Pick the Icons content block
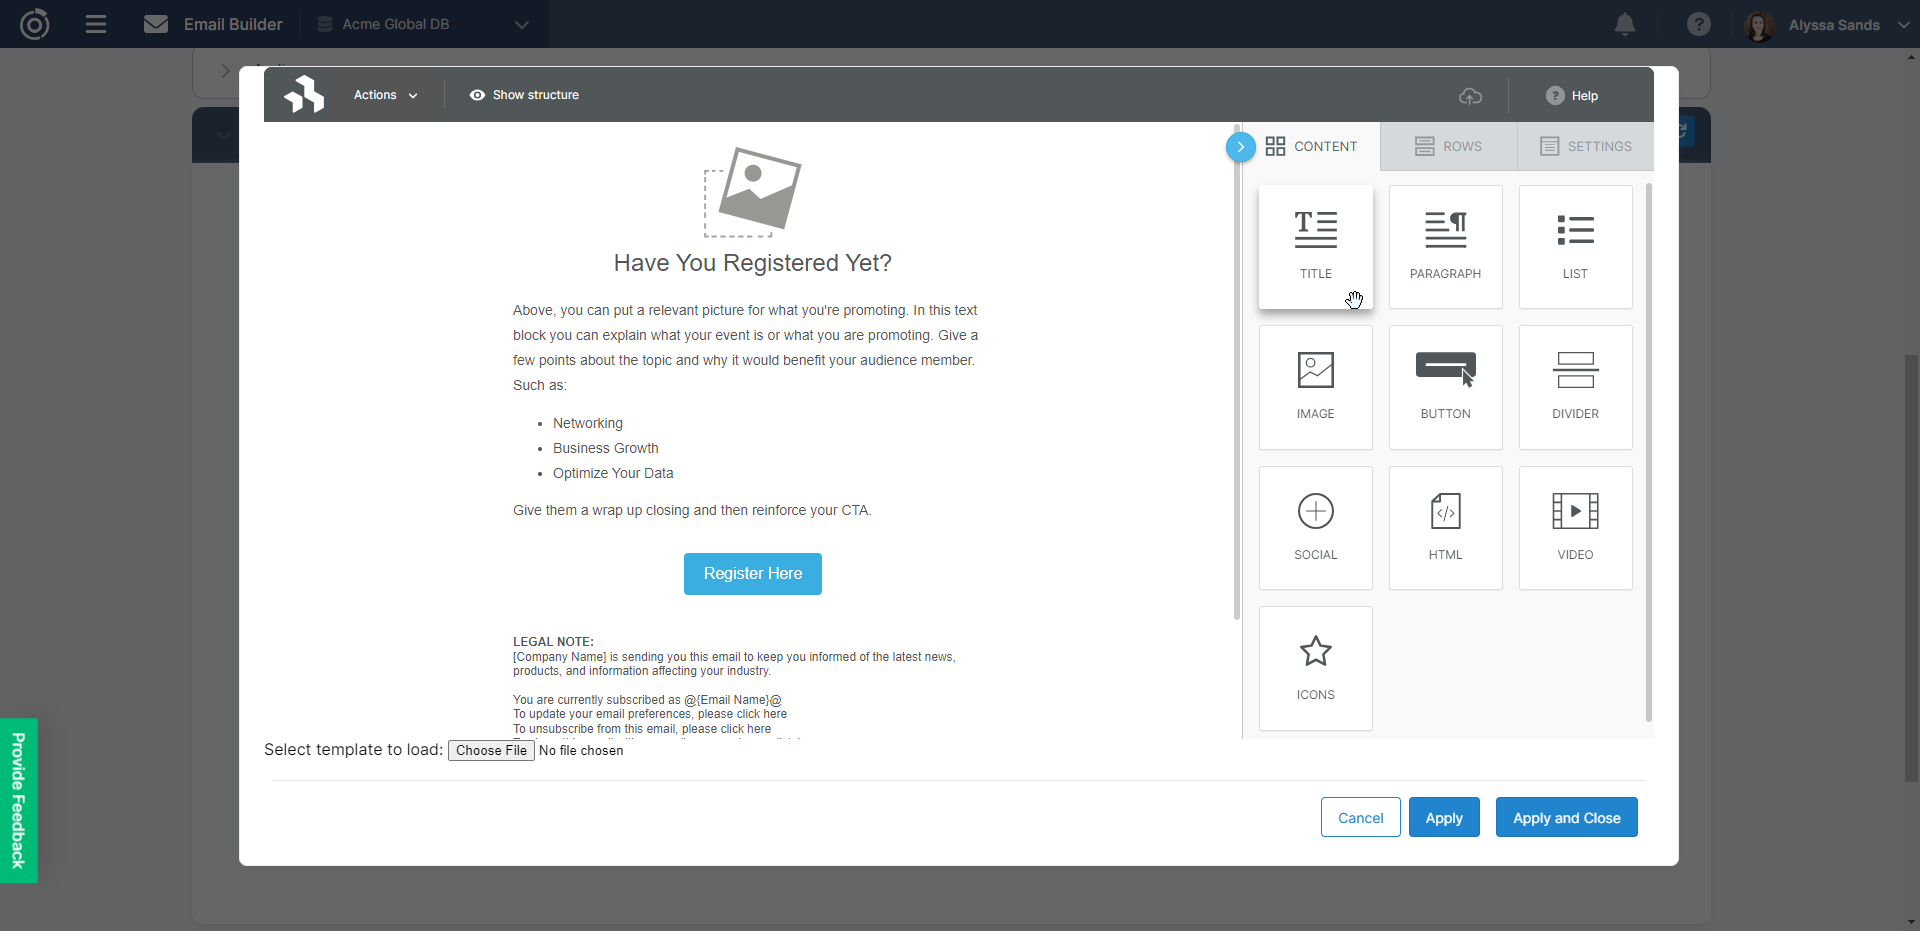Image resolution: width=1920 pixels, height=931 pixels. (x=1315, y=668)
